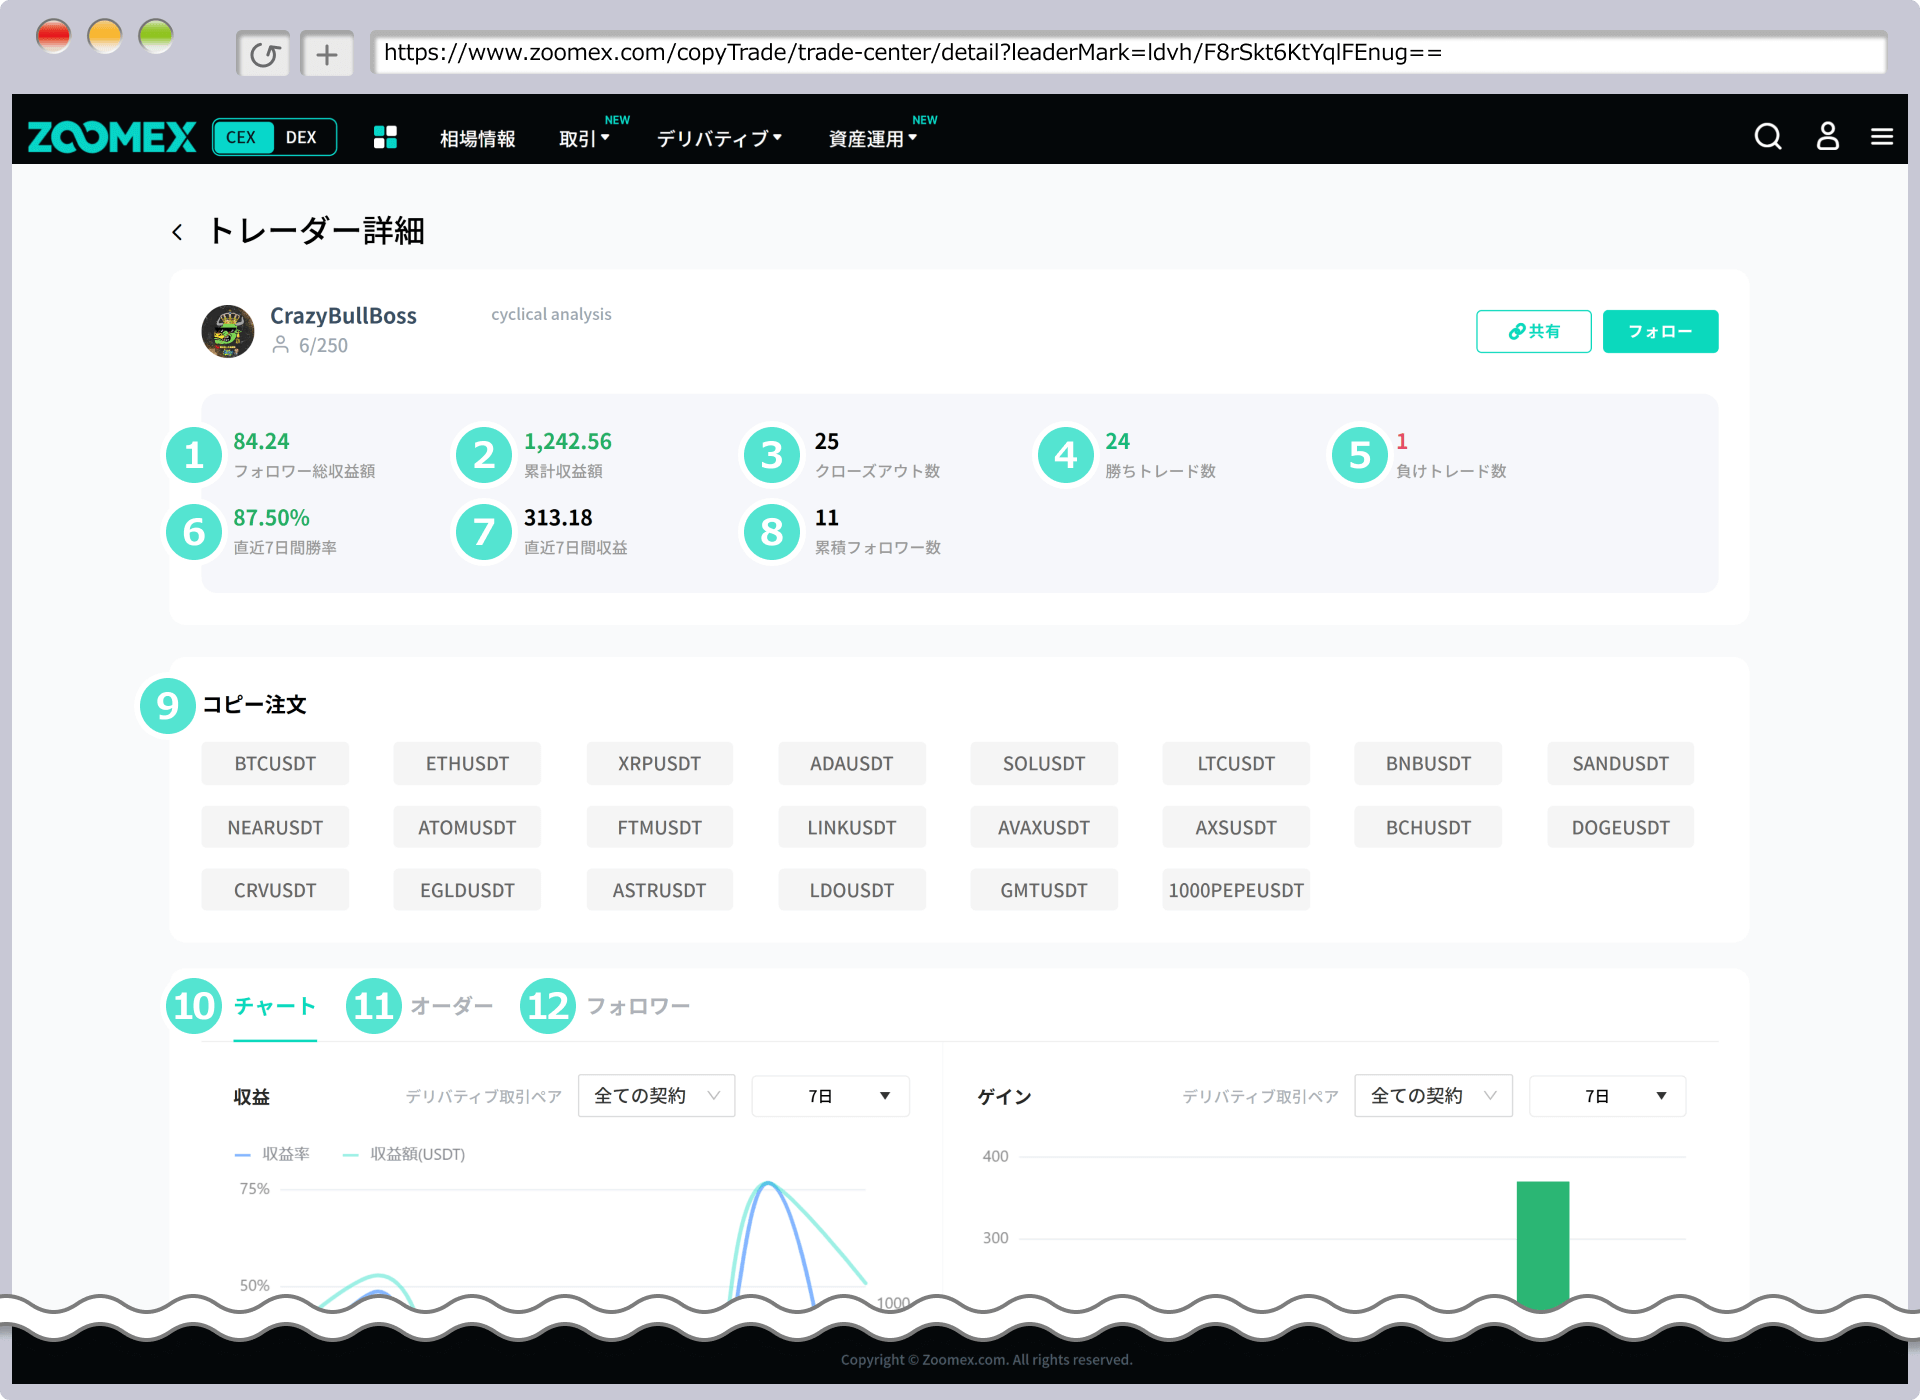
Task: Open 相場情報 menu item
Action: pyautogui.click(x=478, y=139)
